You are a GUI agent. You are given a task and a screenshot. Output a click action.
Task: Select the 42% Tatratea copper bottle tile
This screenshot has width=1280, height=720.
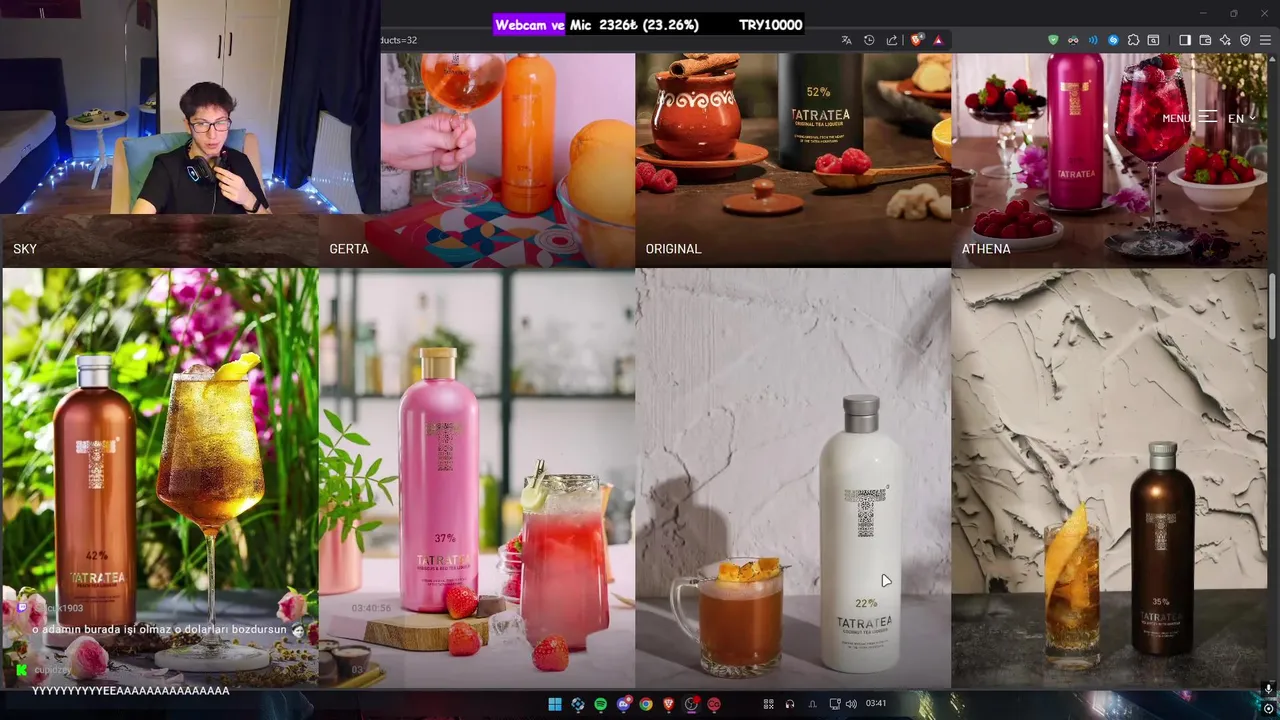click(x=160, y=478)
